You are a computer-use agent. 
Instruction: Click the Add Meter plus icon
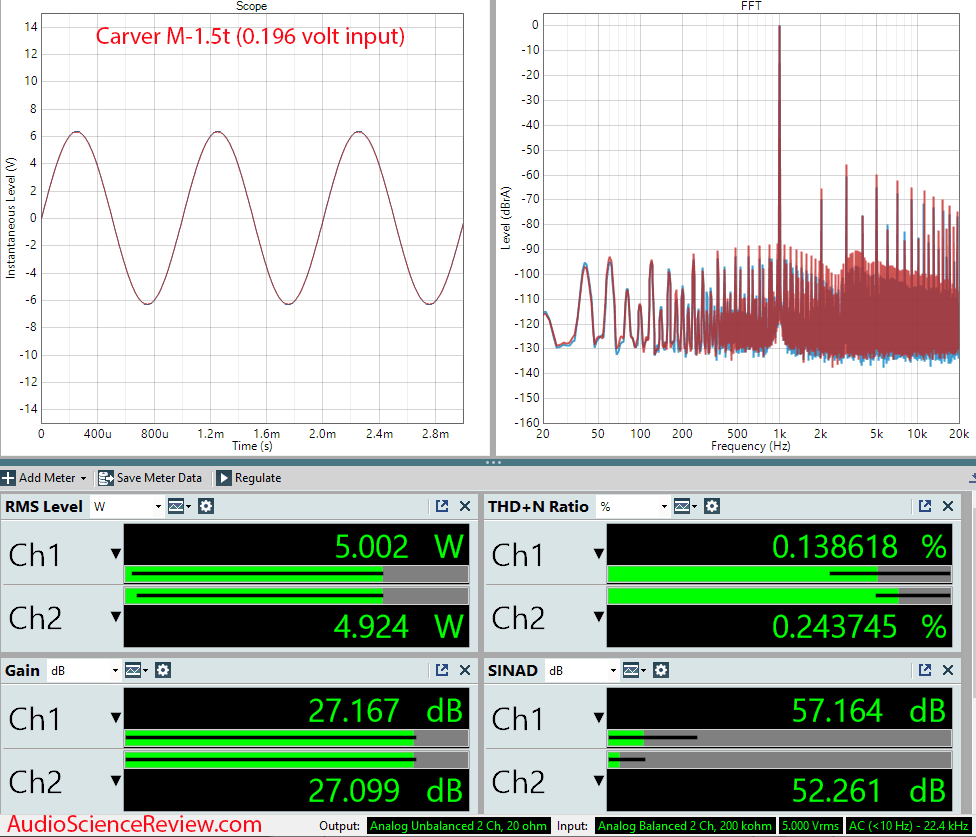8,478
